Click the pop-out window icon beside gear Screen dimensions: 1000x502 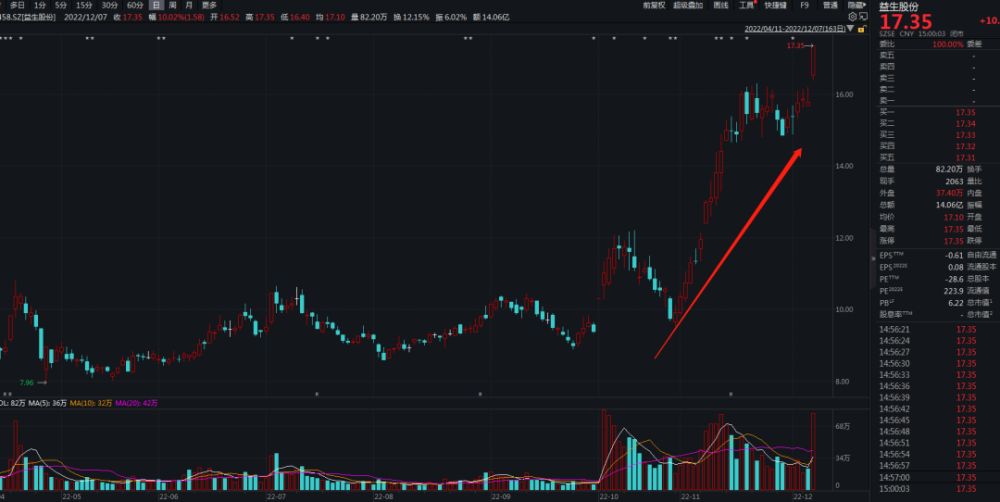863,18
